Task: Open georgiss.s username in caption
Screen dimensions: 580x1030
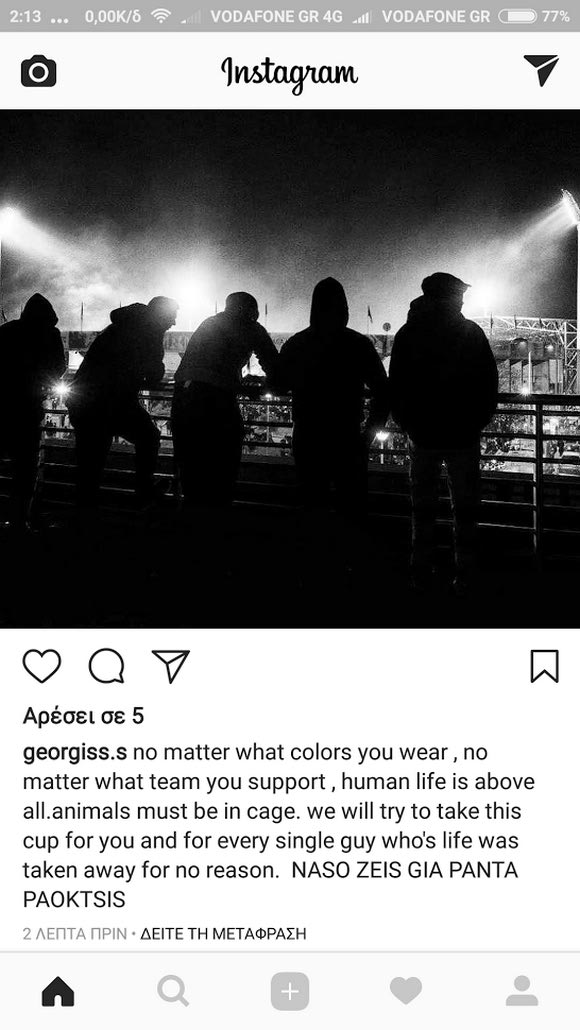Action: (75, 753)
